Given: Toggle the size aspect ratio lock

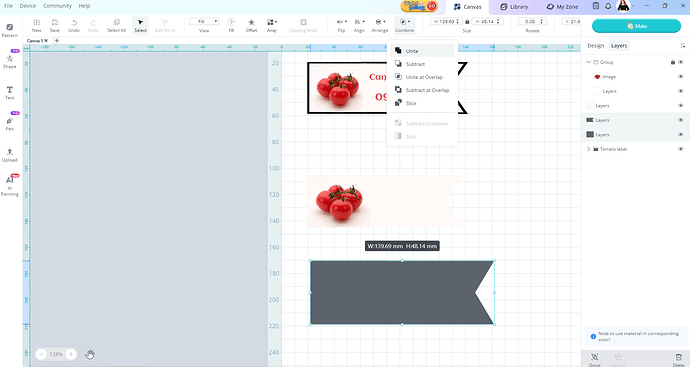Looking at the screenshot, I should (467, 22).
